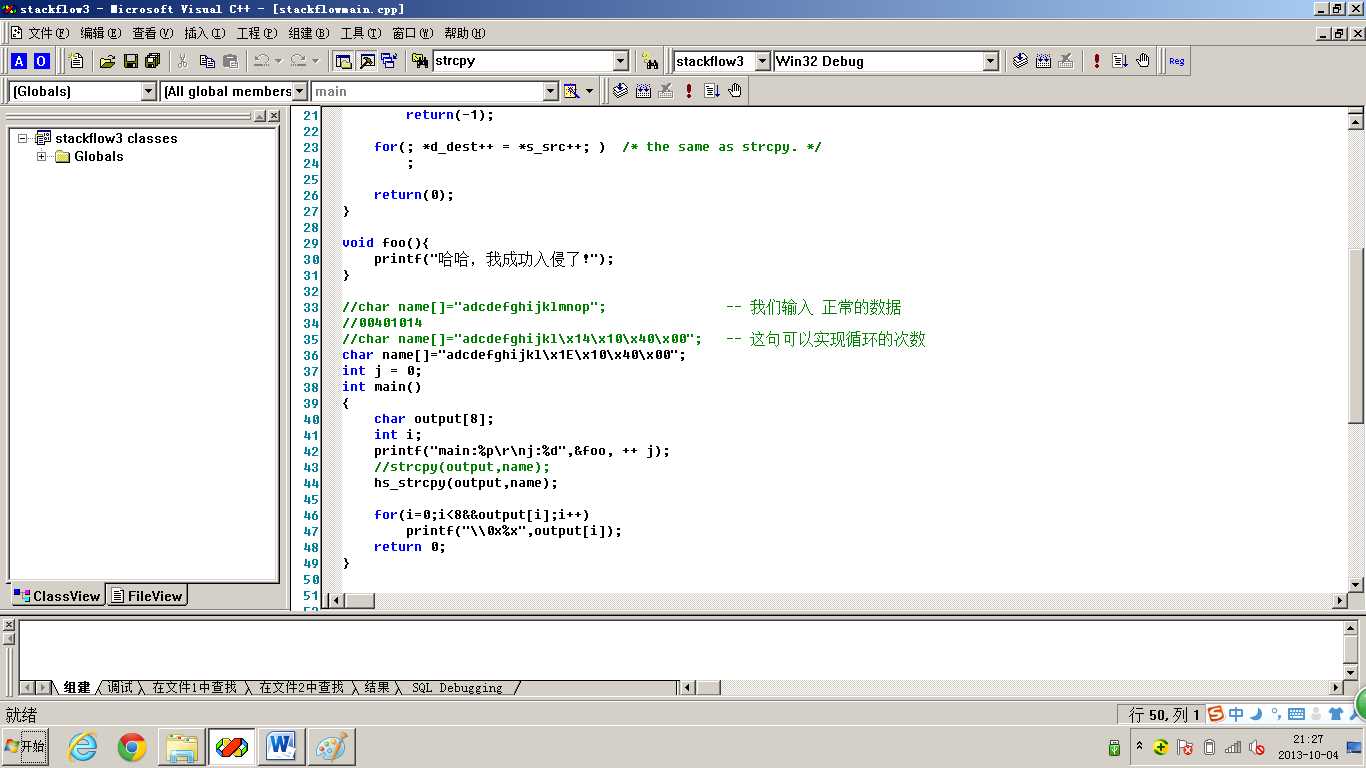Image resolution: width=1366 pixels, height=768 pixels.
Task: Open the (Globals) class dropdown
Action: click(x=148, y=91)
